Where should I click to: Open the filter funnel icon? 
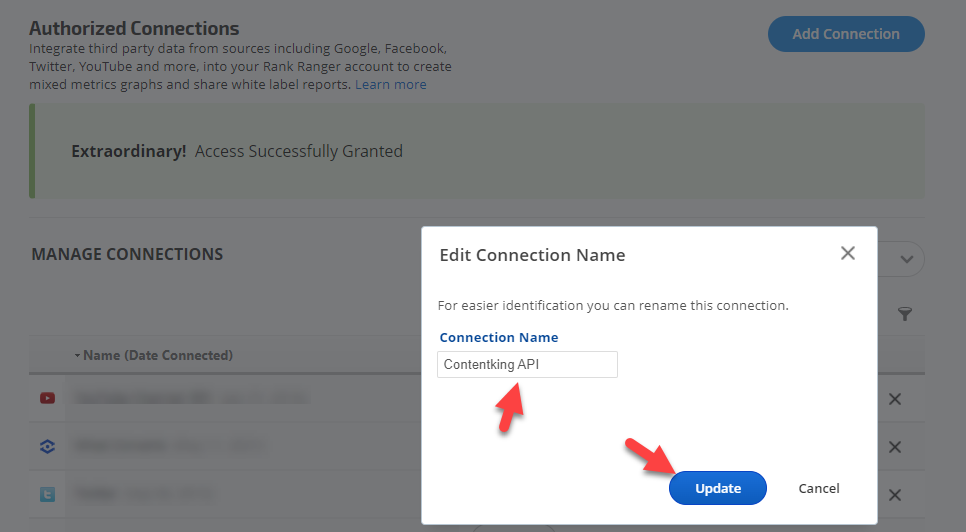[904, 314]
